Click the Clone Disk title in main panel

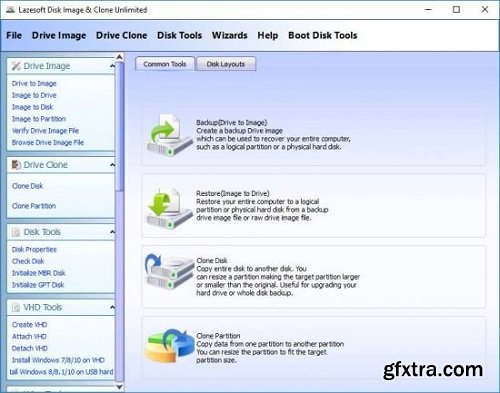coord(212,260)
